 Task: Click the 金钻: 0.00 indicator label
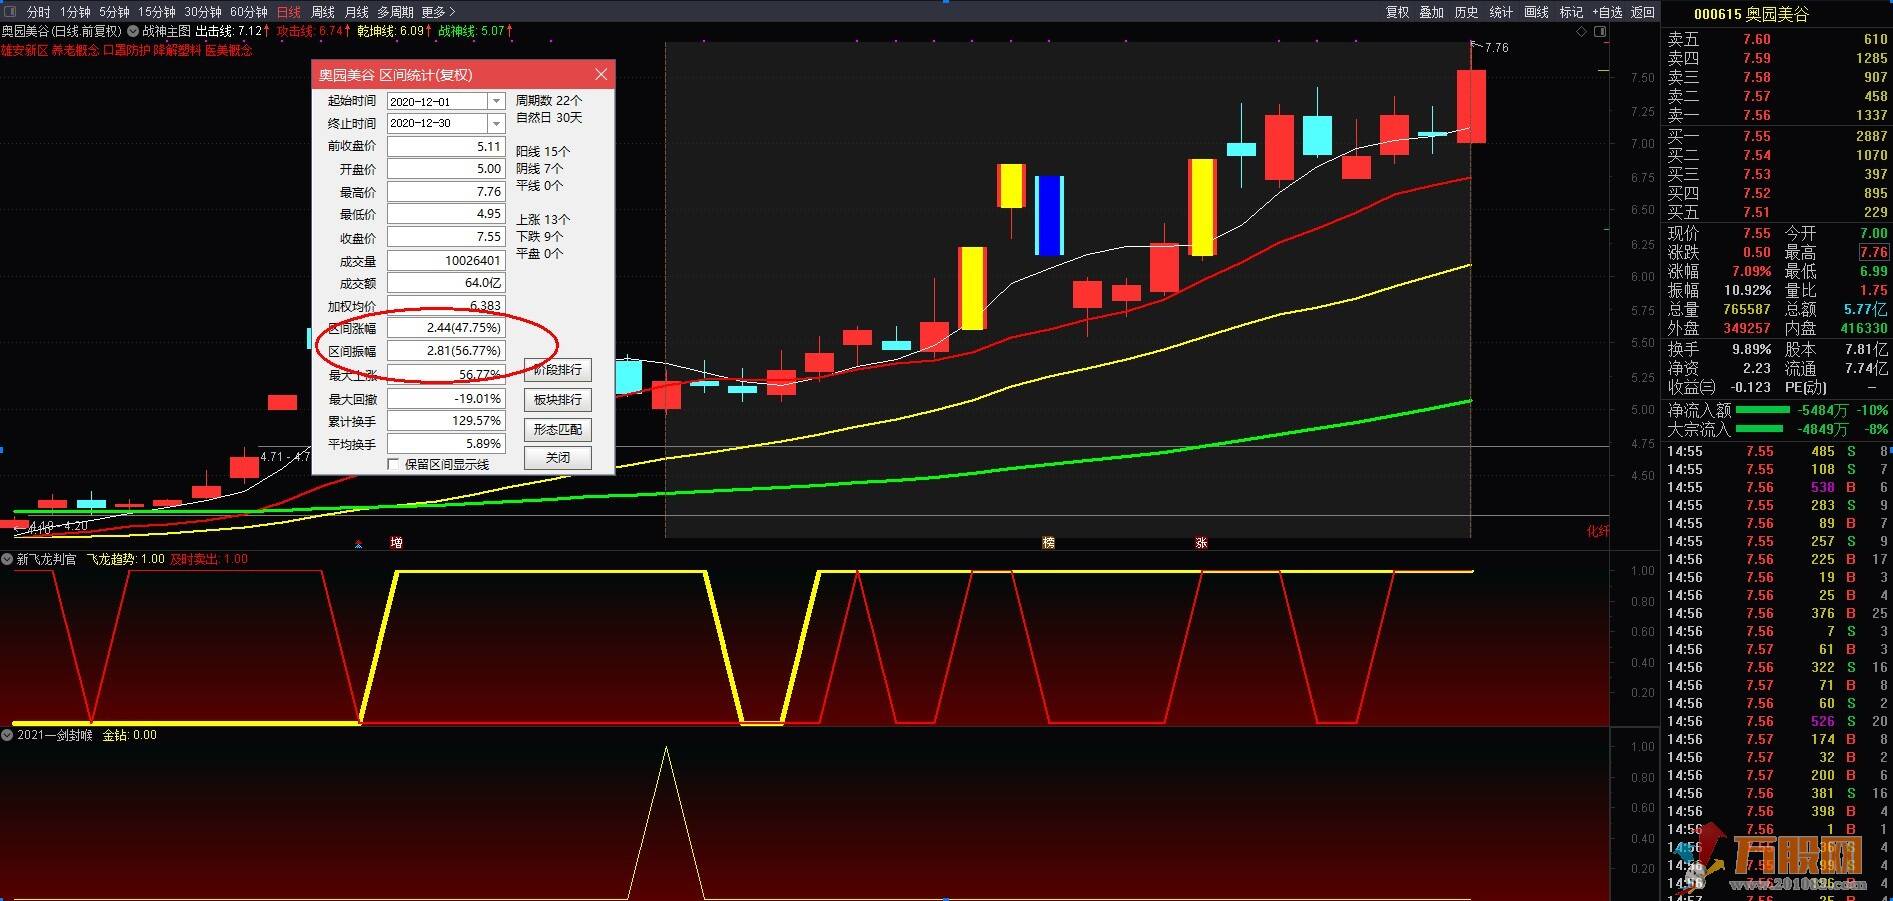click(x=129, y=735)
